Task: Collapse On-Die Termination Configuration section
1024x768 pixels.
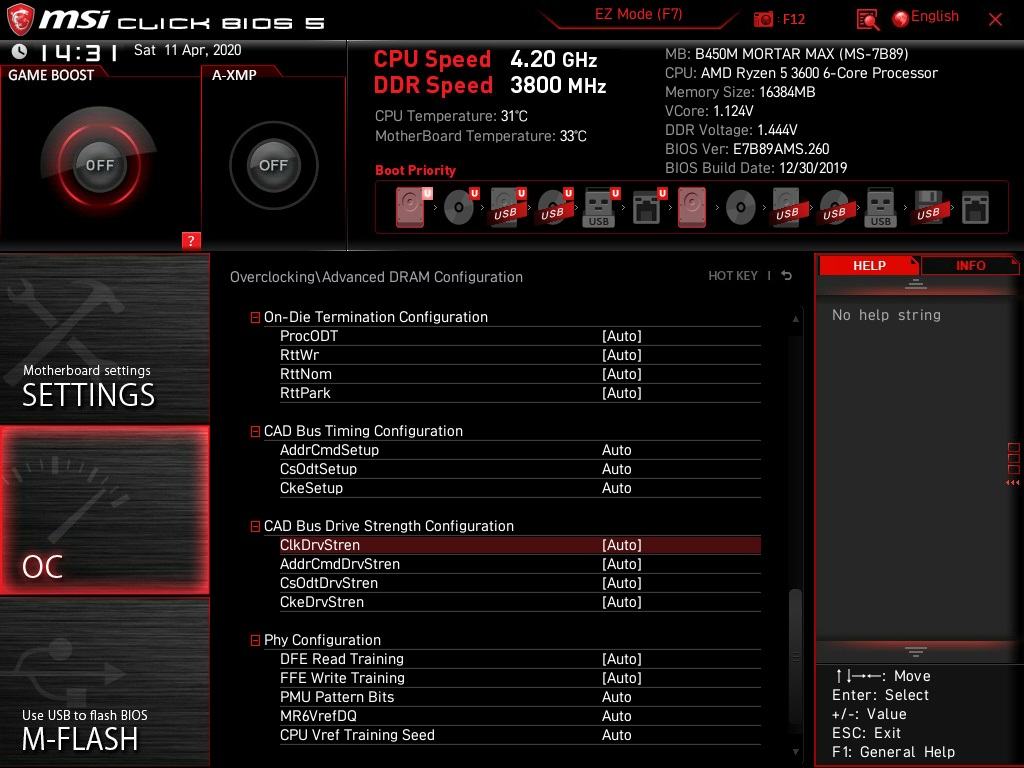Action: pyautogui.click(x=255, y=317)
